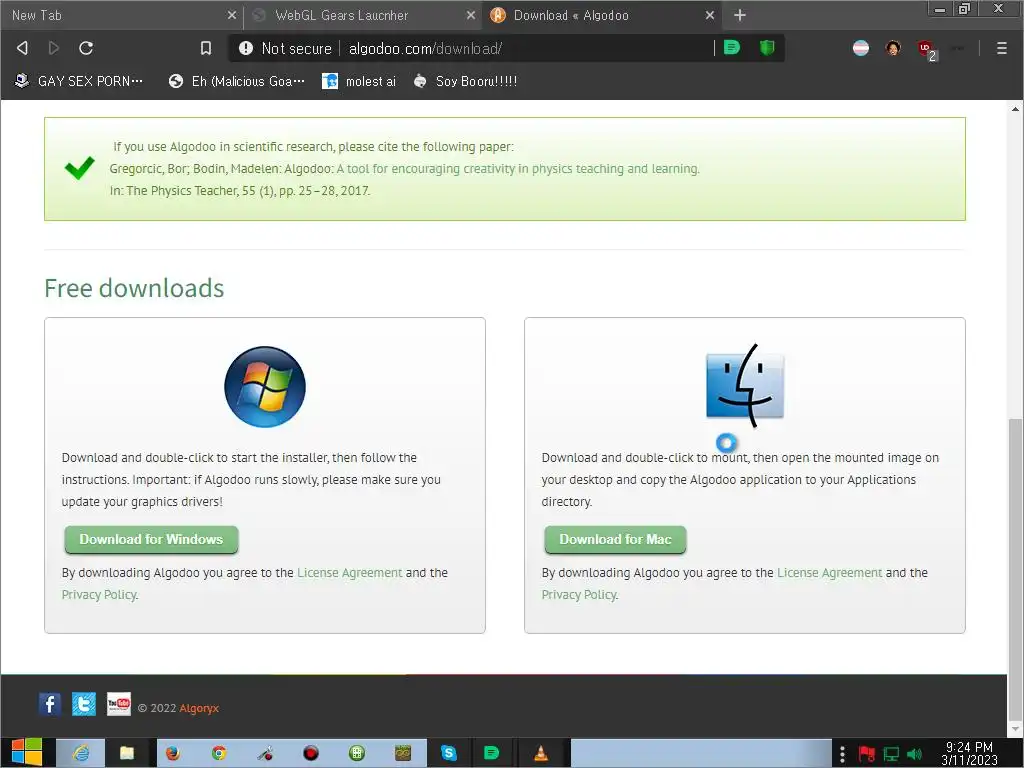Open the red record-button taskbar app
This screenshot has width=1024, height=768.
311,753
